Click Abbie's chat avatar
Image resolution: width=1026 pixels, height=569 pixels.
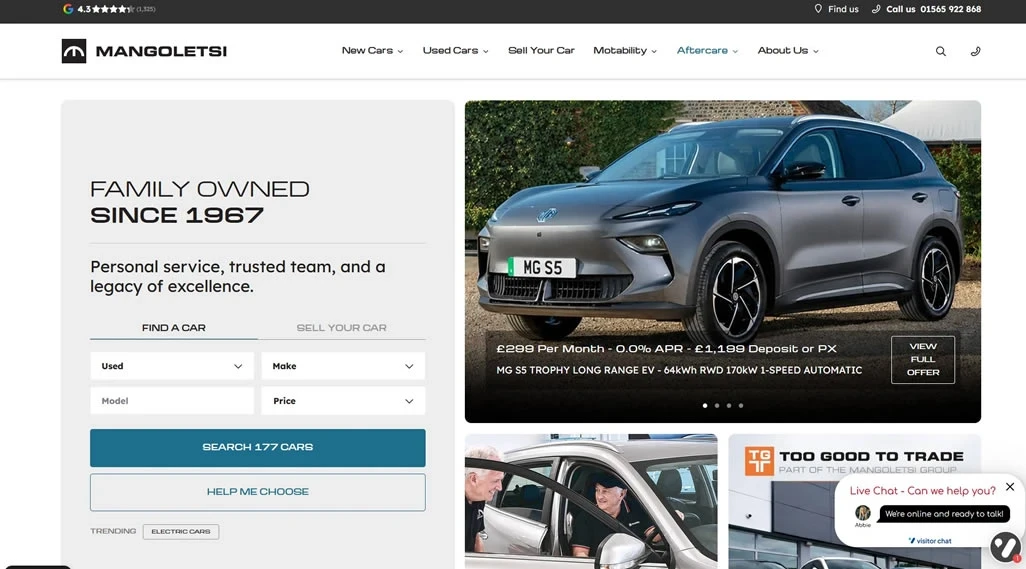863,513
